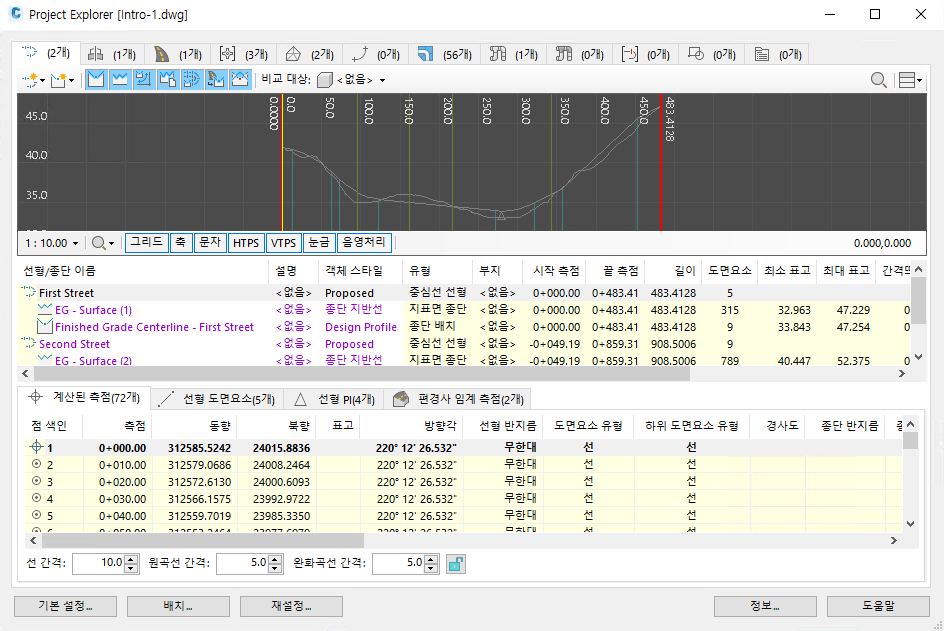
Task: Toggle the offset profile display filter
Action: pos(143,79)
